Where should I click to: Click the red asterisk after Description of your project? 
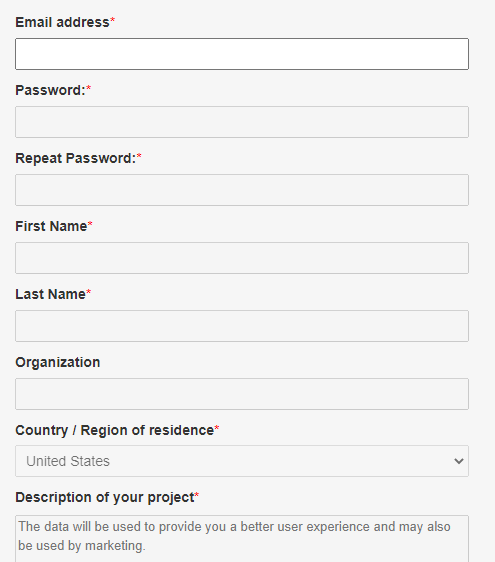pos(197,496)
